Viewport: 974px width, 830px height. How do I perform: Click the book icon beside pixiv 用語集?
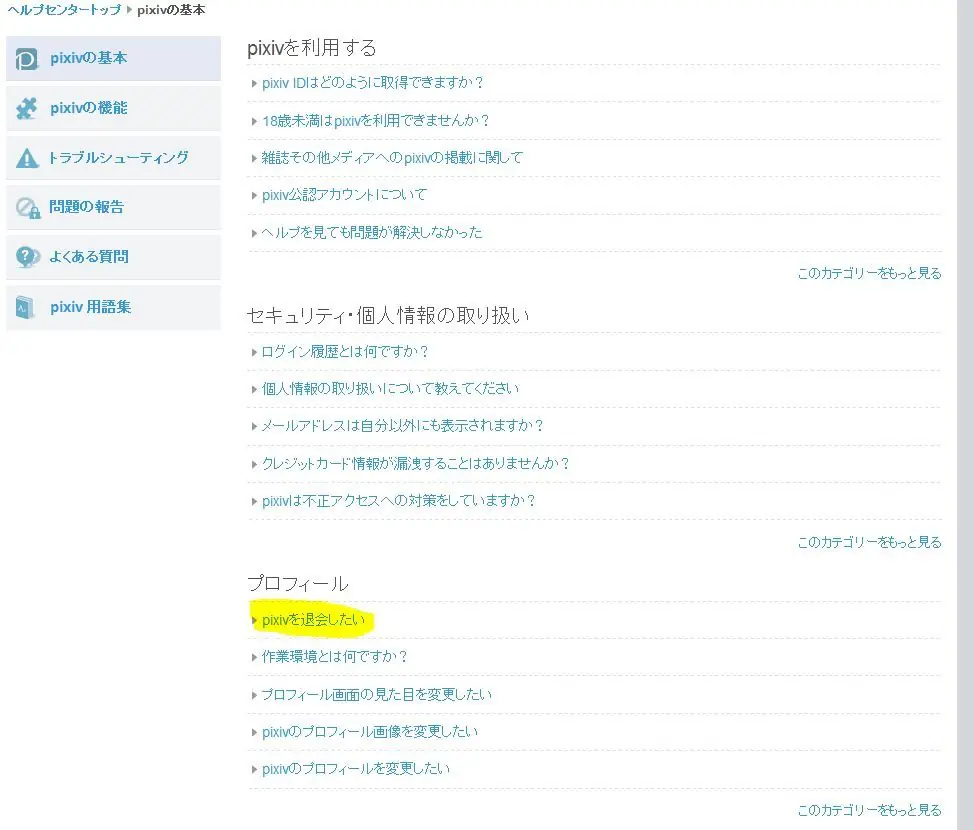click(25, 307)
